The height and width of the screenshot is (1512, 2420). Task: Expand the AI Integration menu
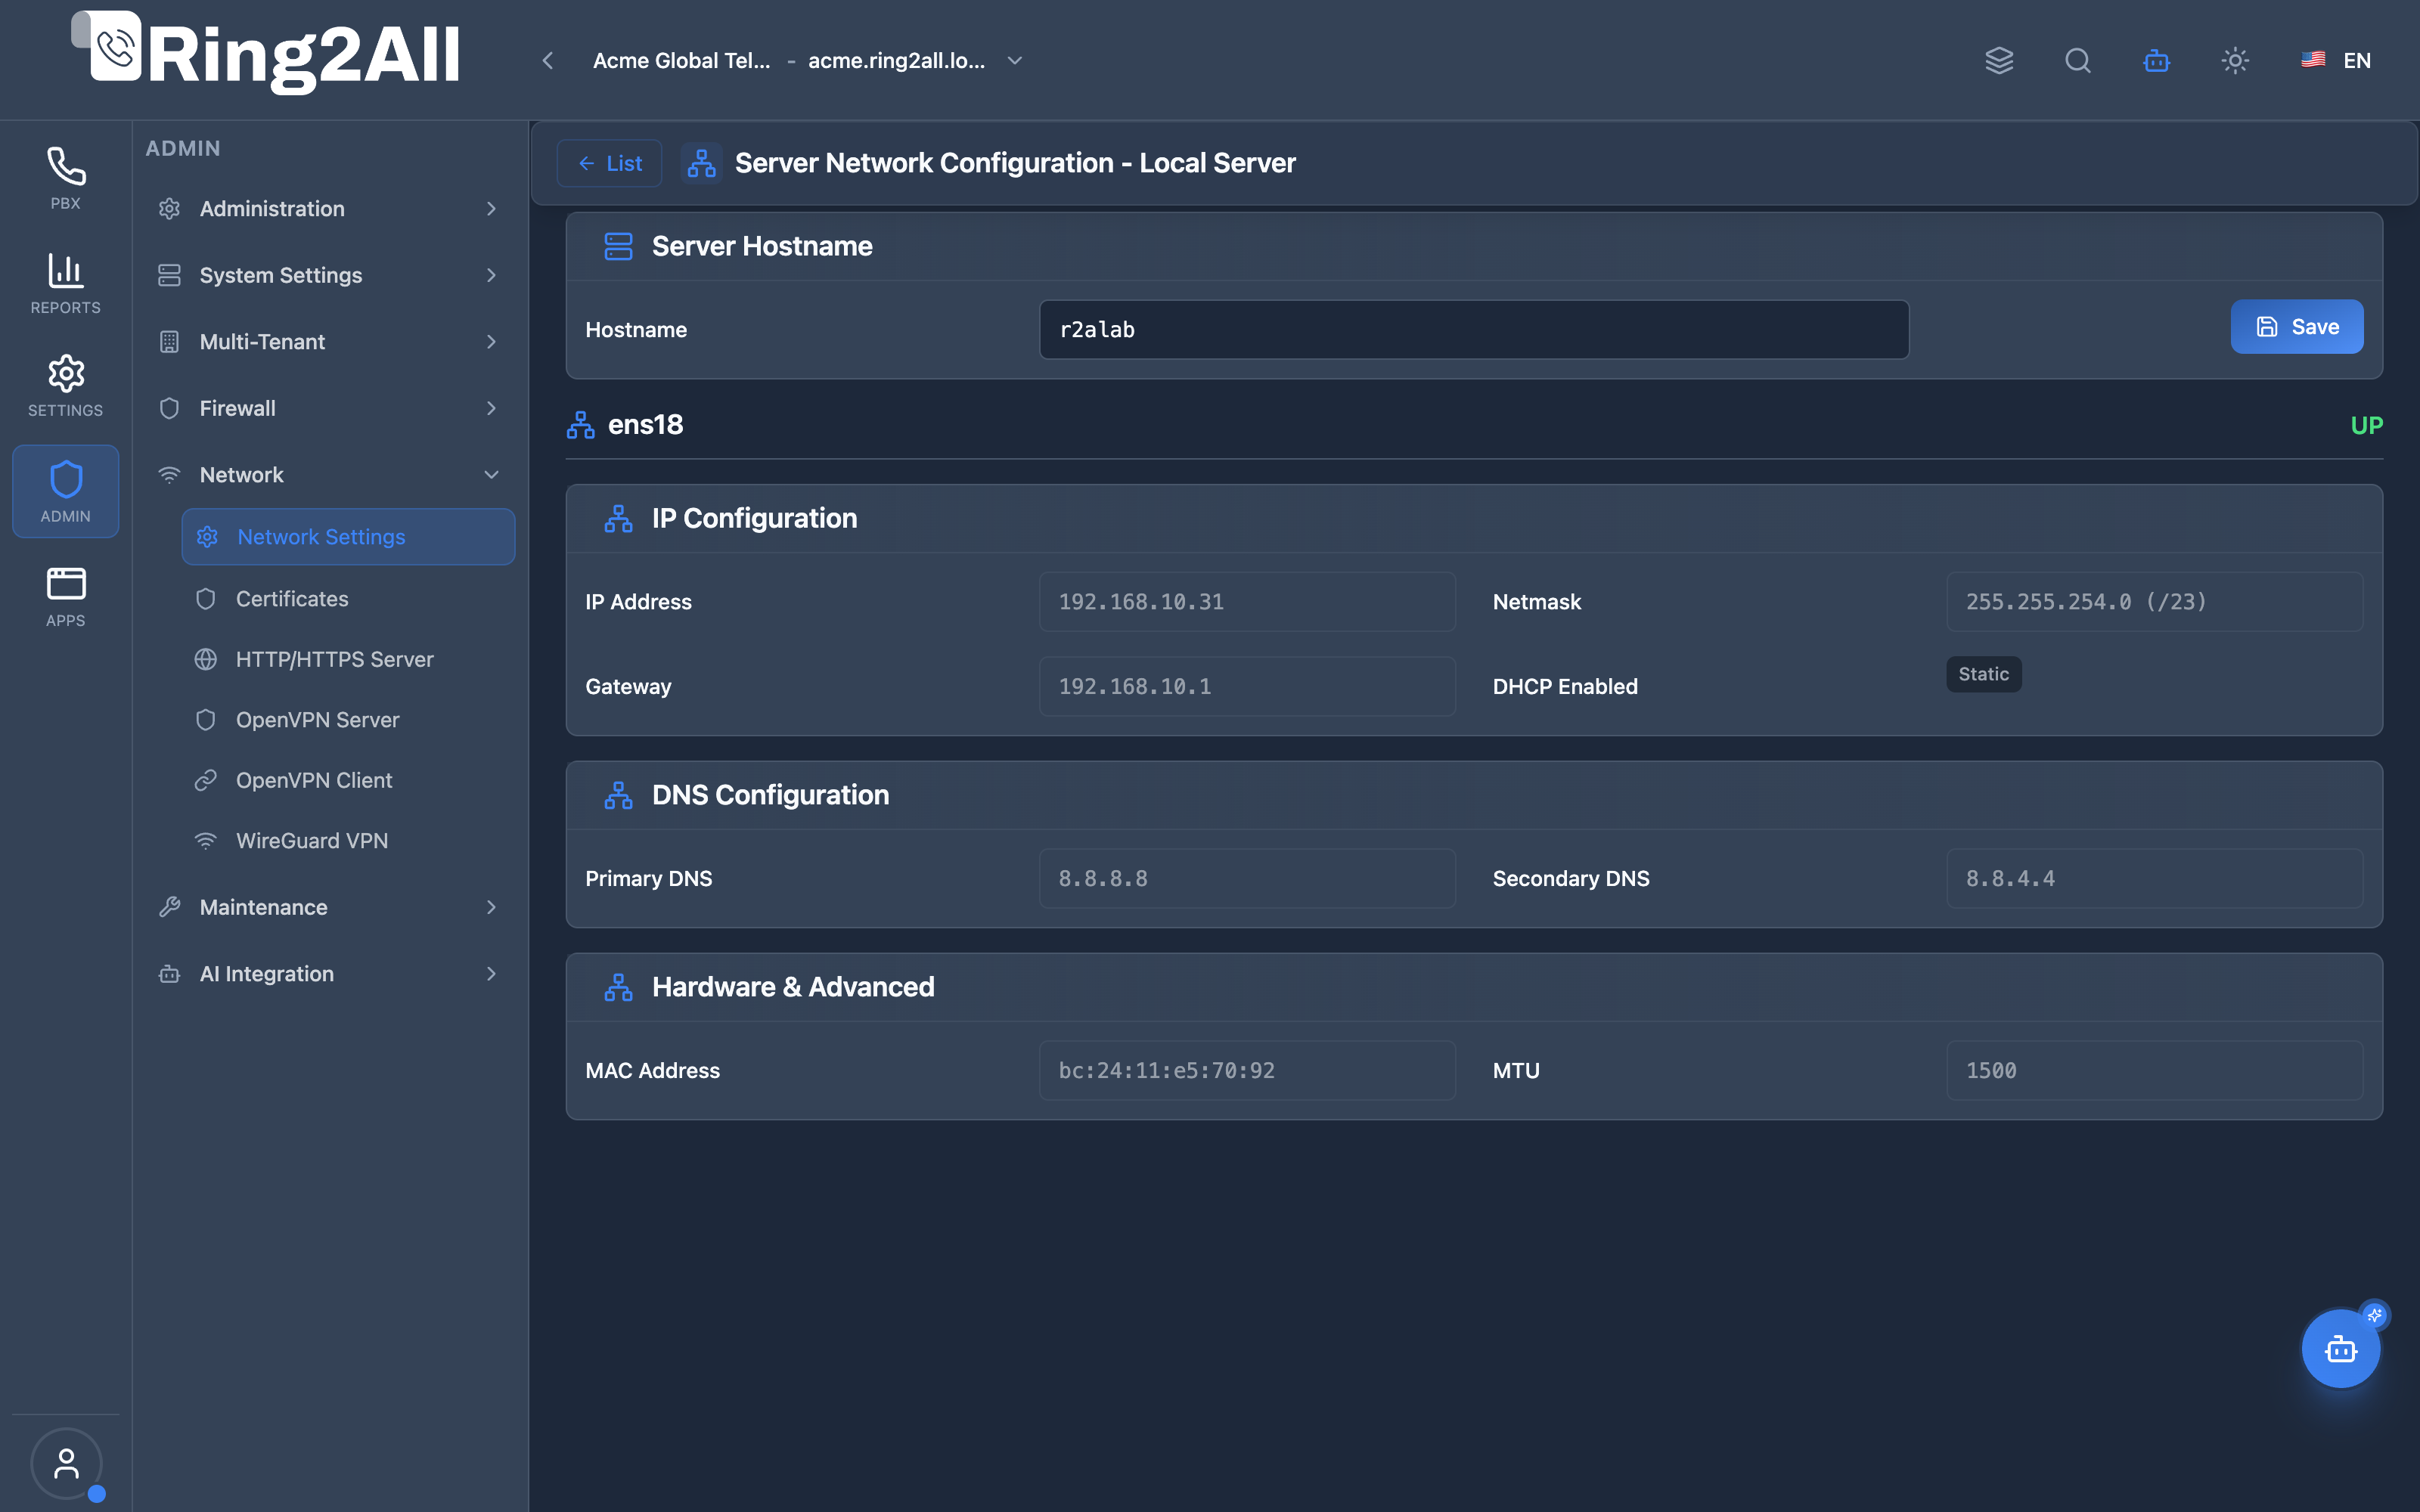pyautogui.click(x=329, y=974)
